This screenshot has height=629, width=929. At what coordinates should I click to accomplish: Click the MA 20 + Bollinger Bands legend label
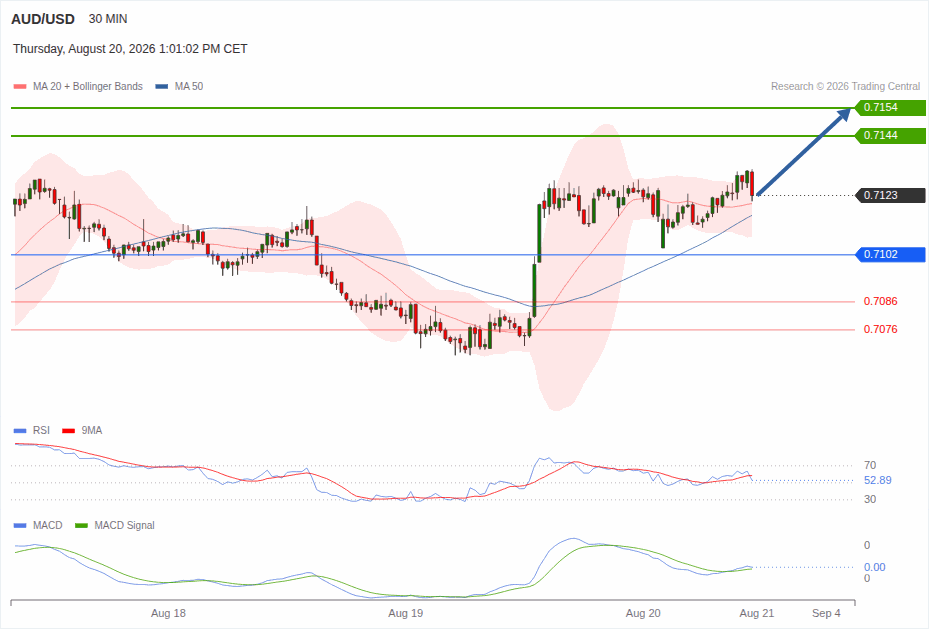click(88, 86)
